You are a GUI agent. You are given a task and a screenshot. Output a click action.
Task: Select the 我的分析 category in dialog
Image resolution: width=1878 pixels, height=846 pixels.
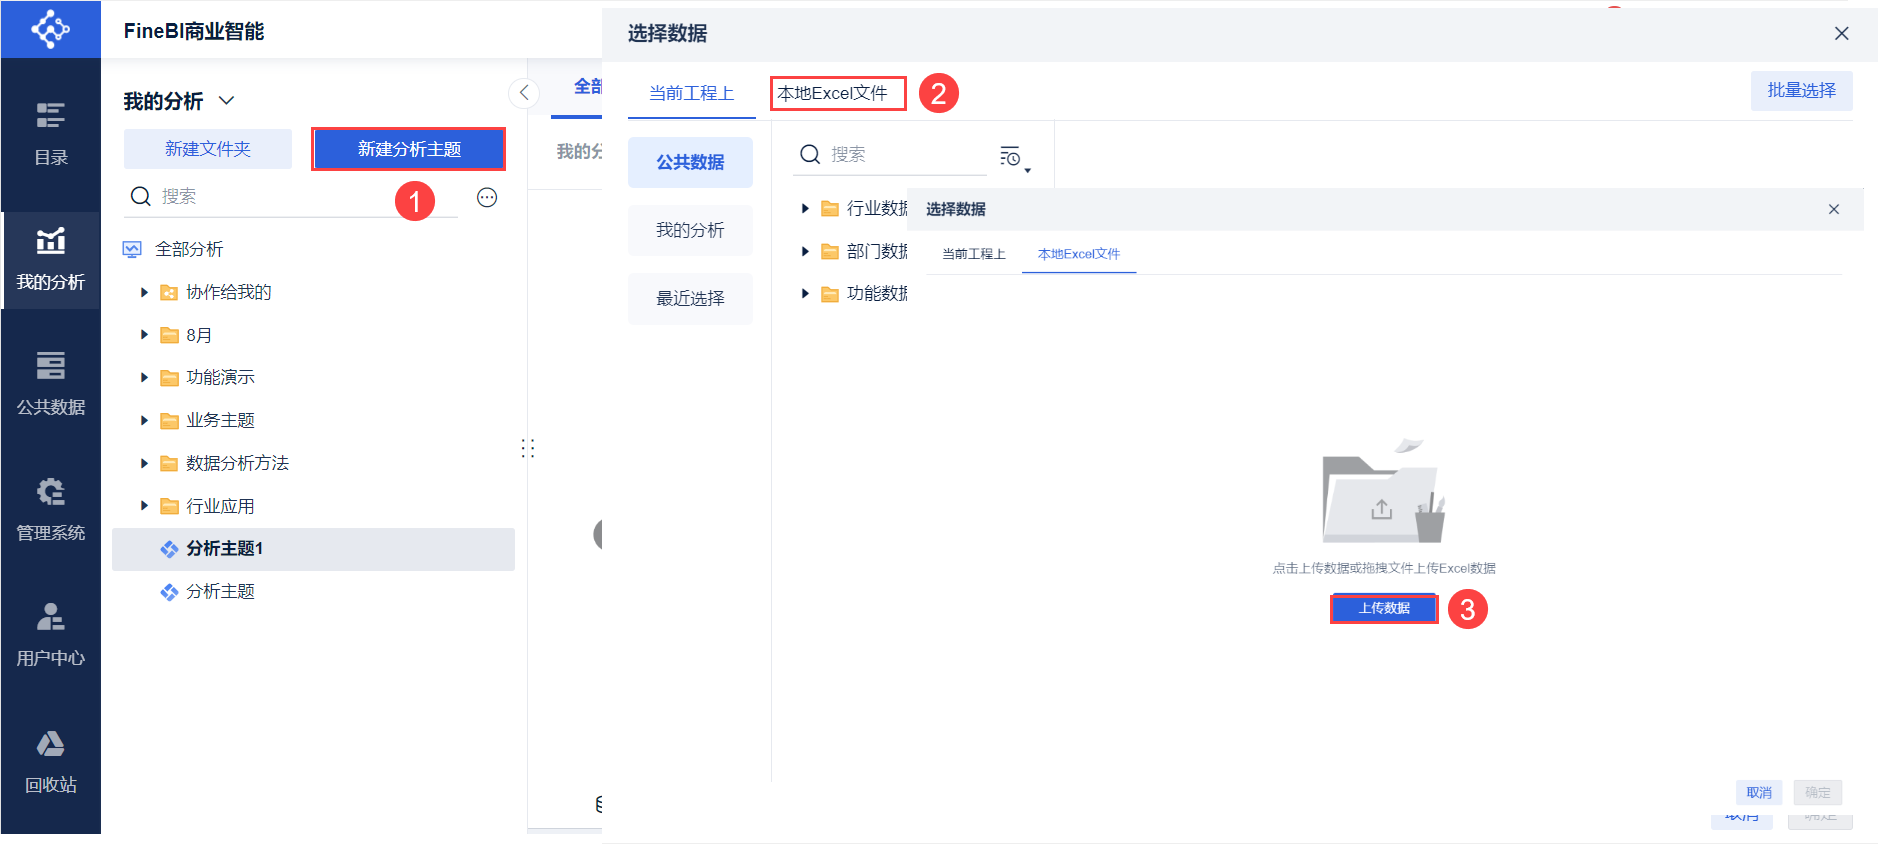coord(690,230)
